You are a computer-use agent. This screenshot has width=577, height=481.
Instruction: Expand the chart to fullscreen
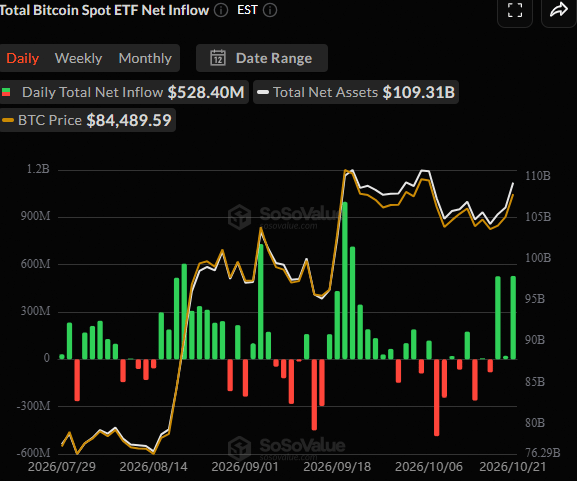pyautogui.click(x=515, y=11)
